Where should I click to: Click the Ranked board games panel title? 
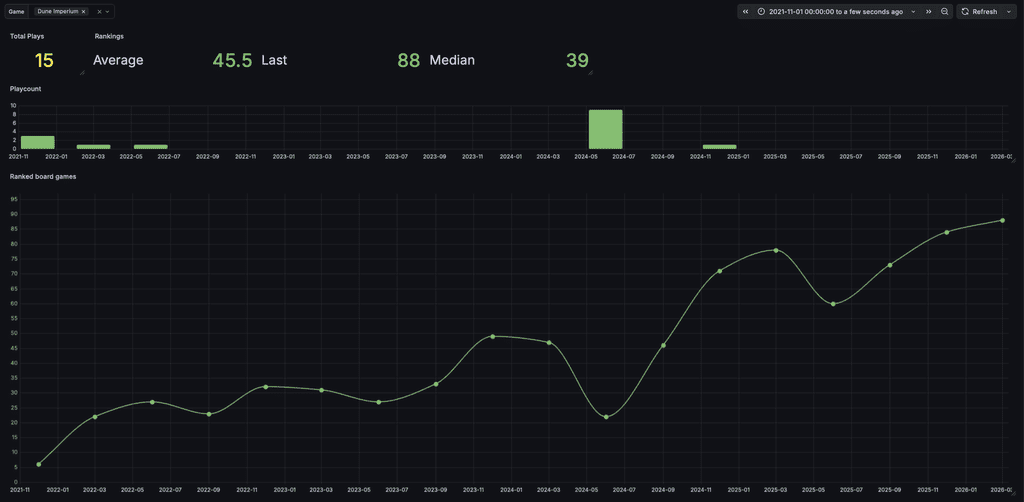click(43, 177)
